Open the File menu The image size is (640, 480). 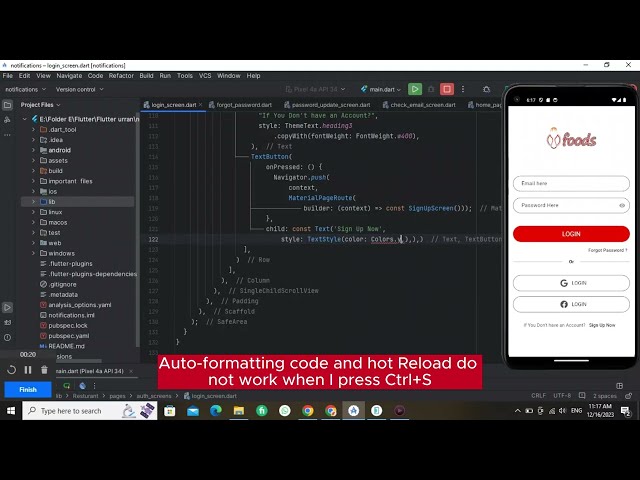coord(8,76)
